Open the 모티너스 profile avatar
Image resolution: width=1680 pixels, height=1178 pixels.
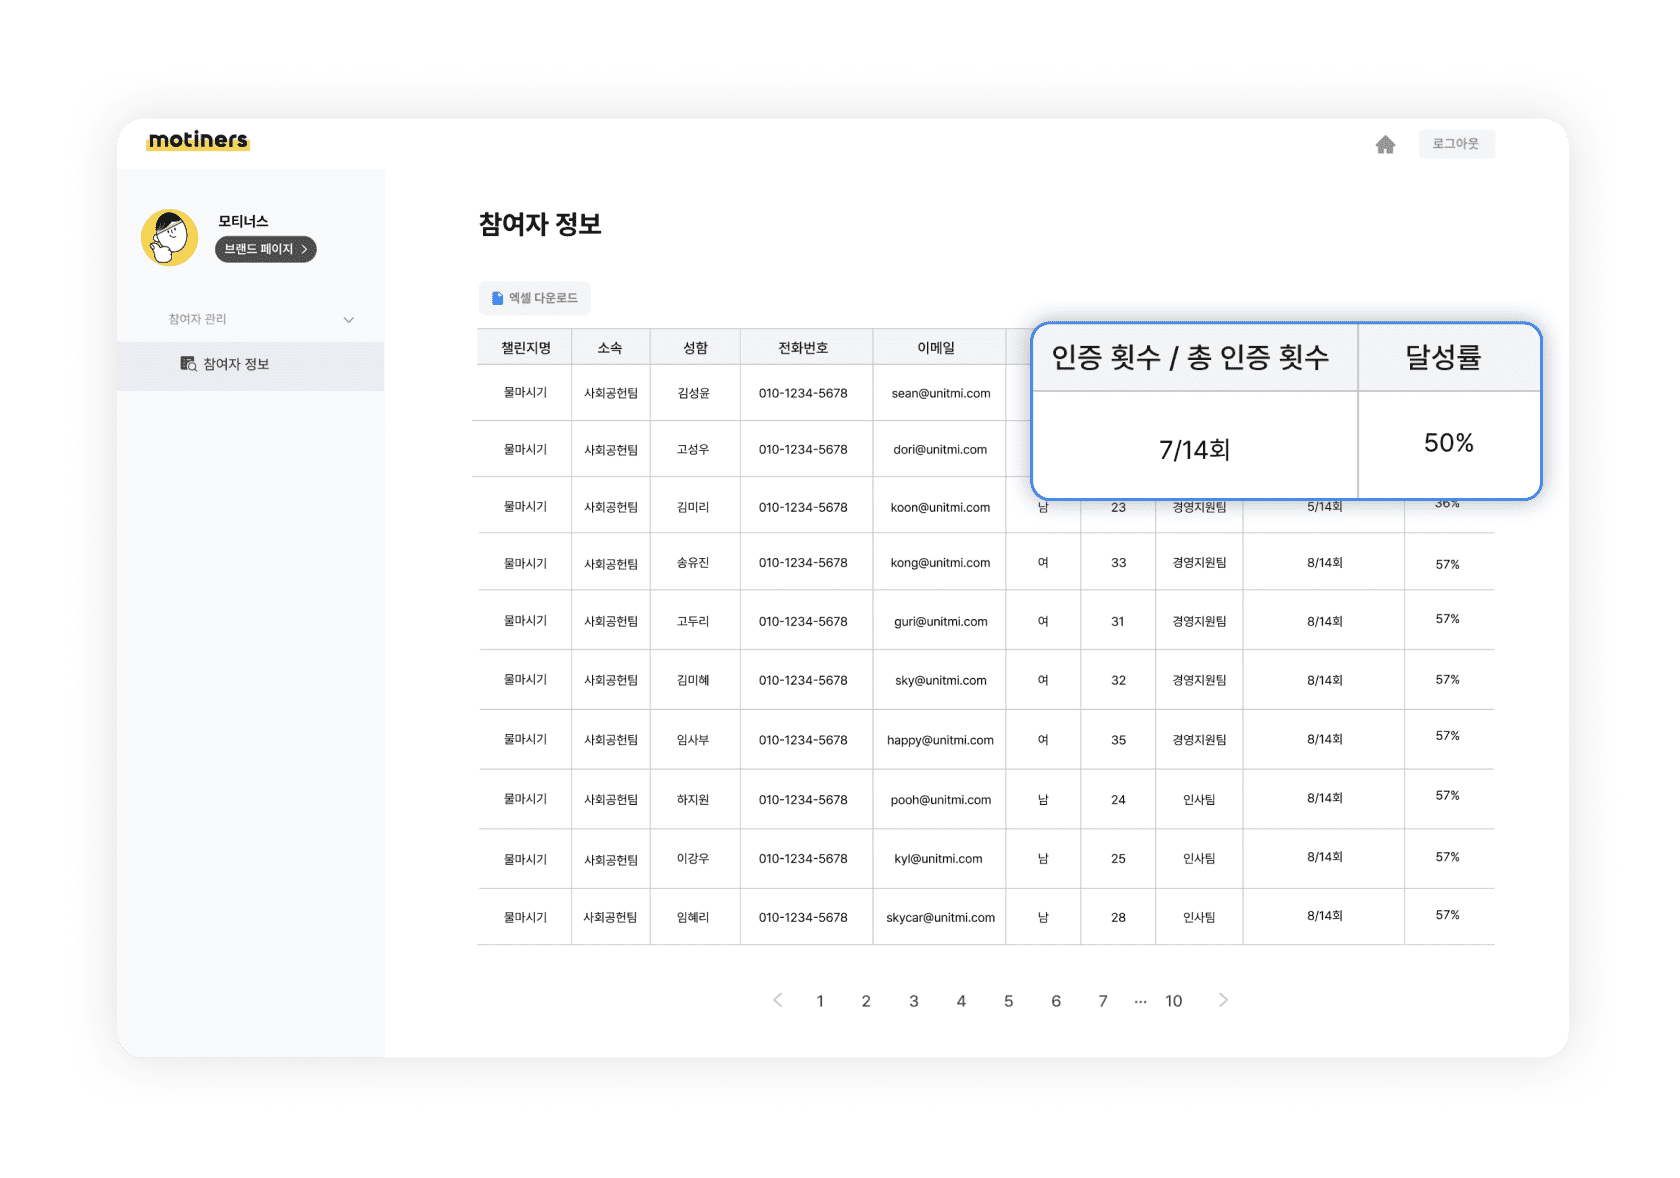[170, 237]
